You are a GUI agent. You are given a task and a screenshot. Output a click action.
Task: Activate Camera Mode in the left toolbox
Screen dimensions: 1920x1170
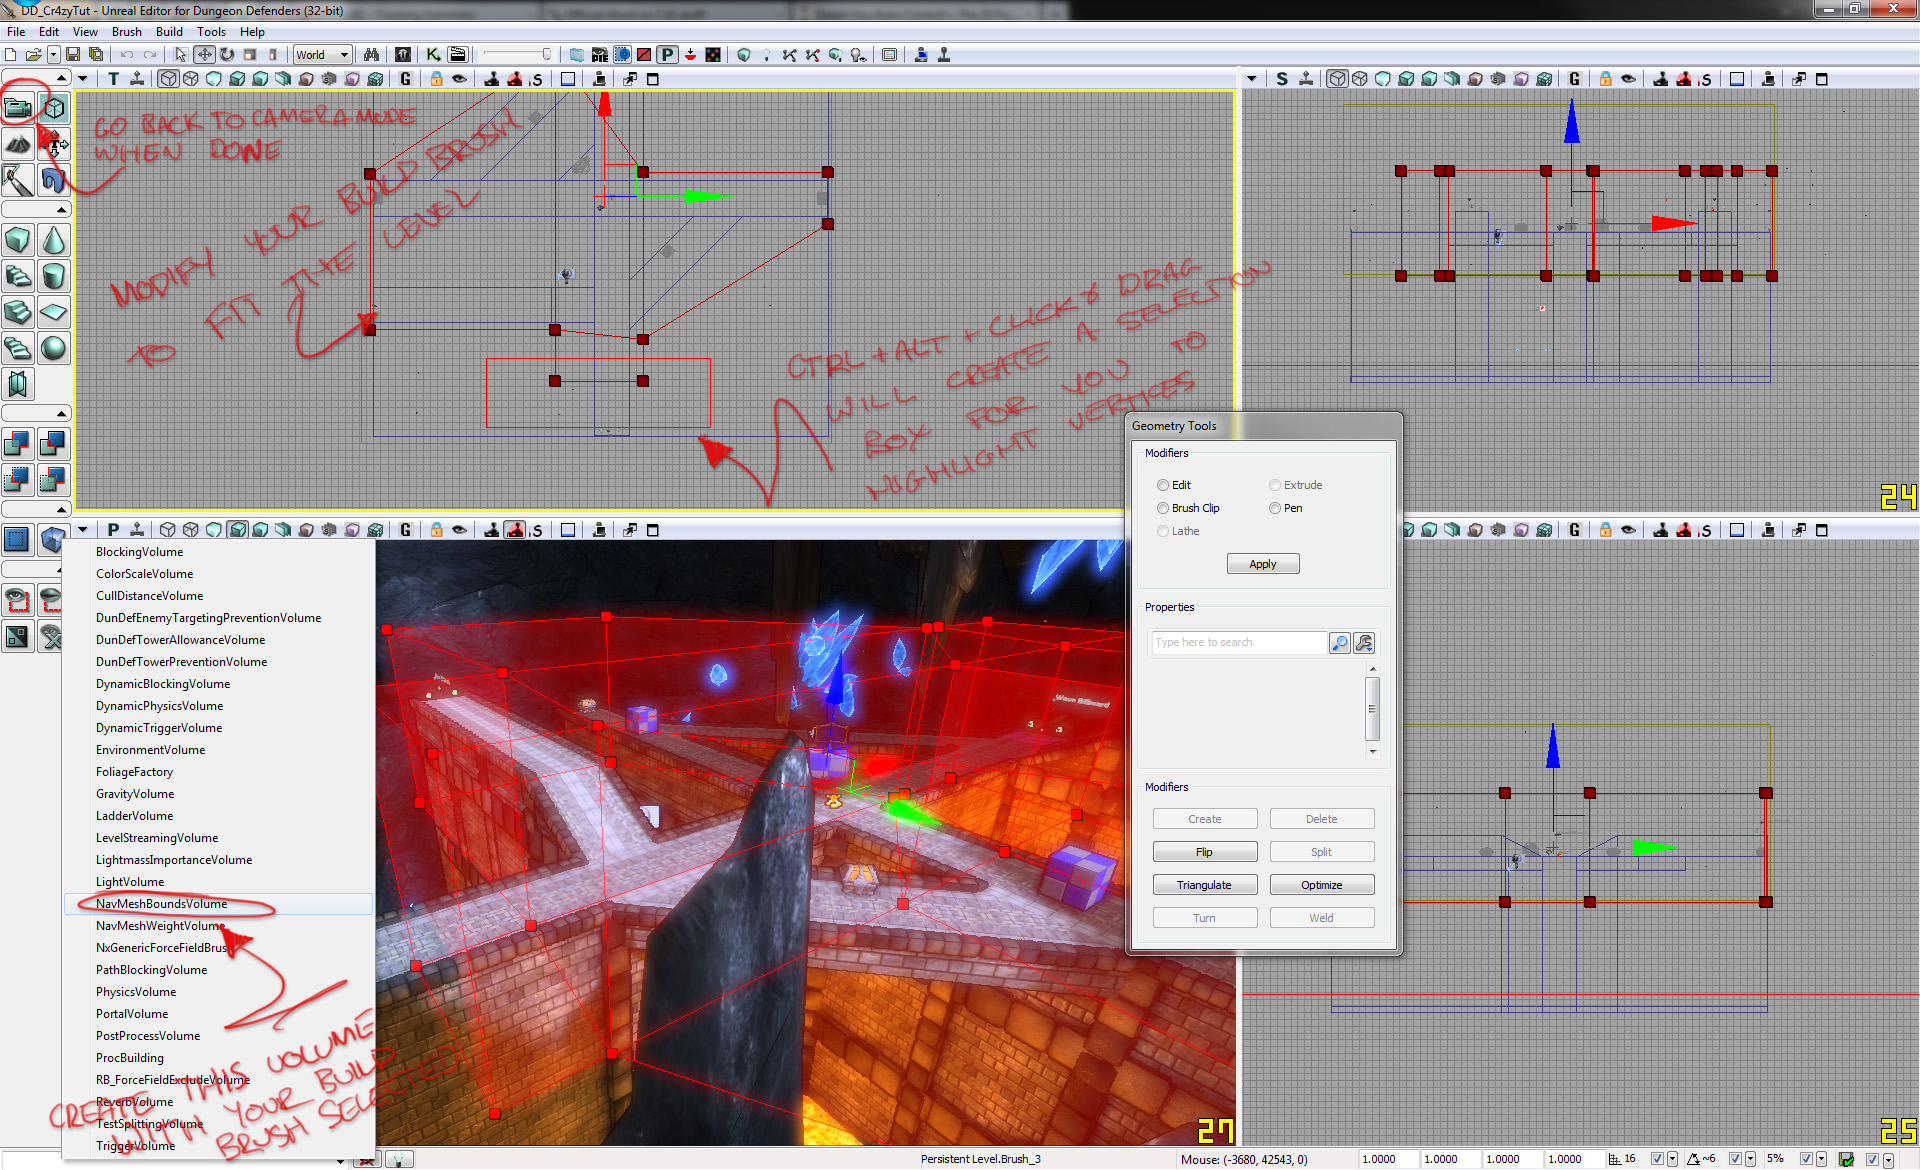(x=18, y=108)
